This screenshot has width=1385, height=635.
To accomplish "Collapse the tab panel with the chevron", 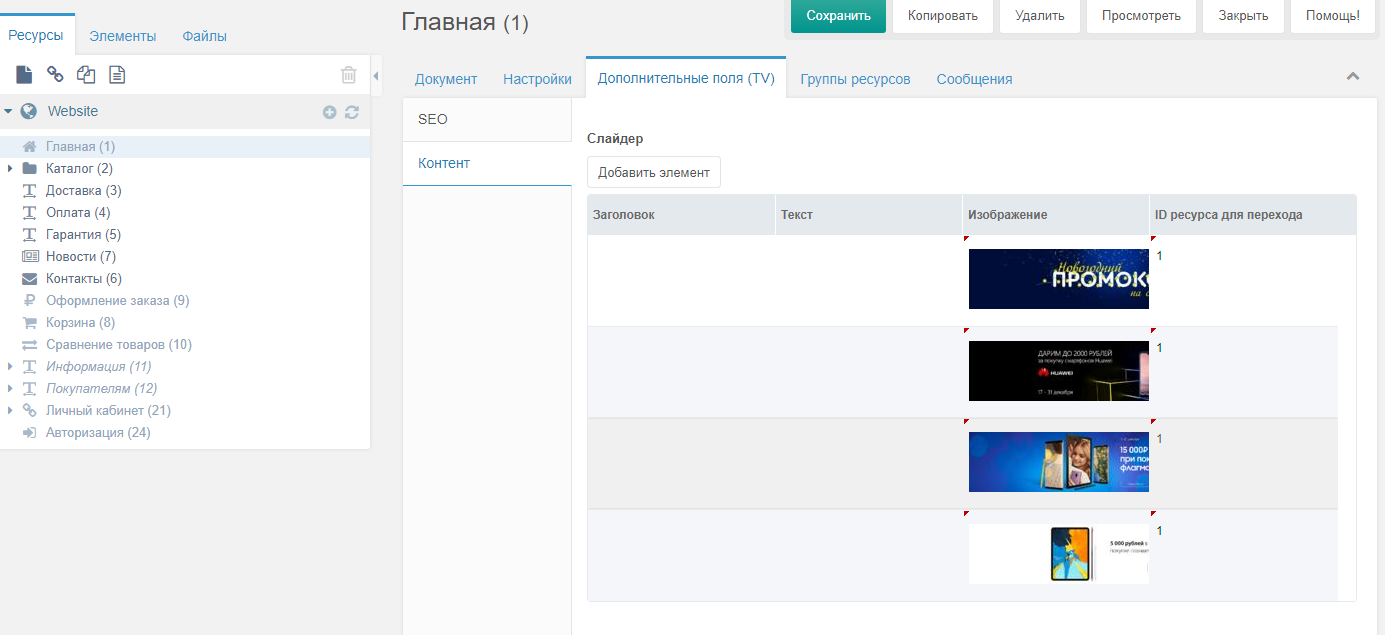I will pos(1353,76).
